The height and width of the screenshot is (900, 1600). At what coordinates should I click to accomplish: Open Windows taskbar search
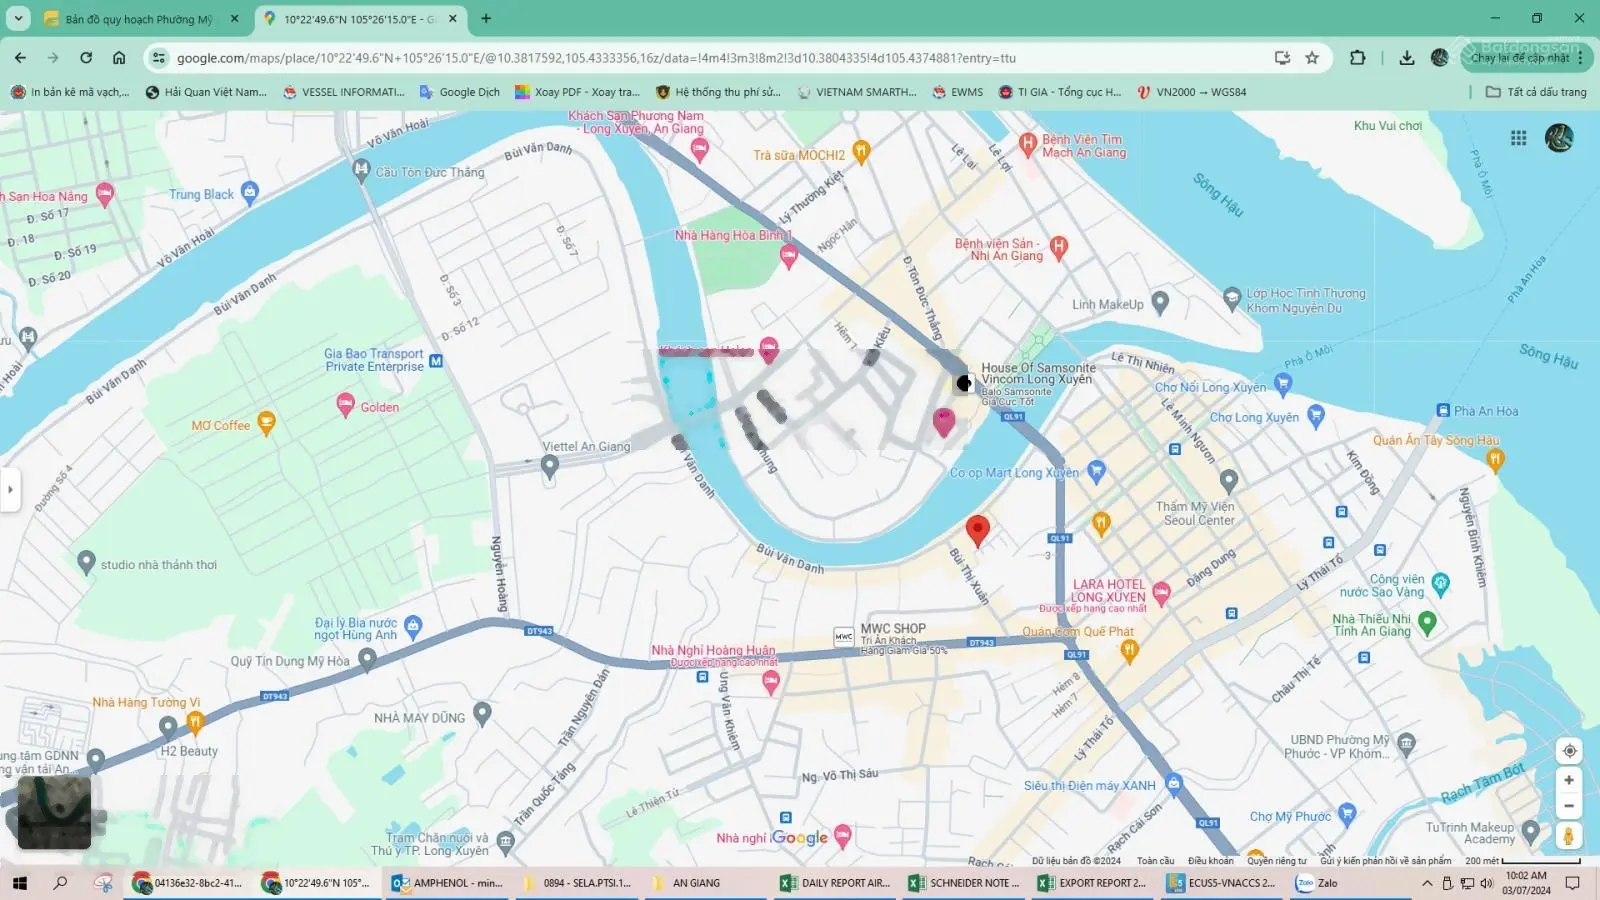tap(60, 883)
